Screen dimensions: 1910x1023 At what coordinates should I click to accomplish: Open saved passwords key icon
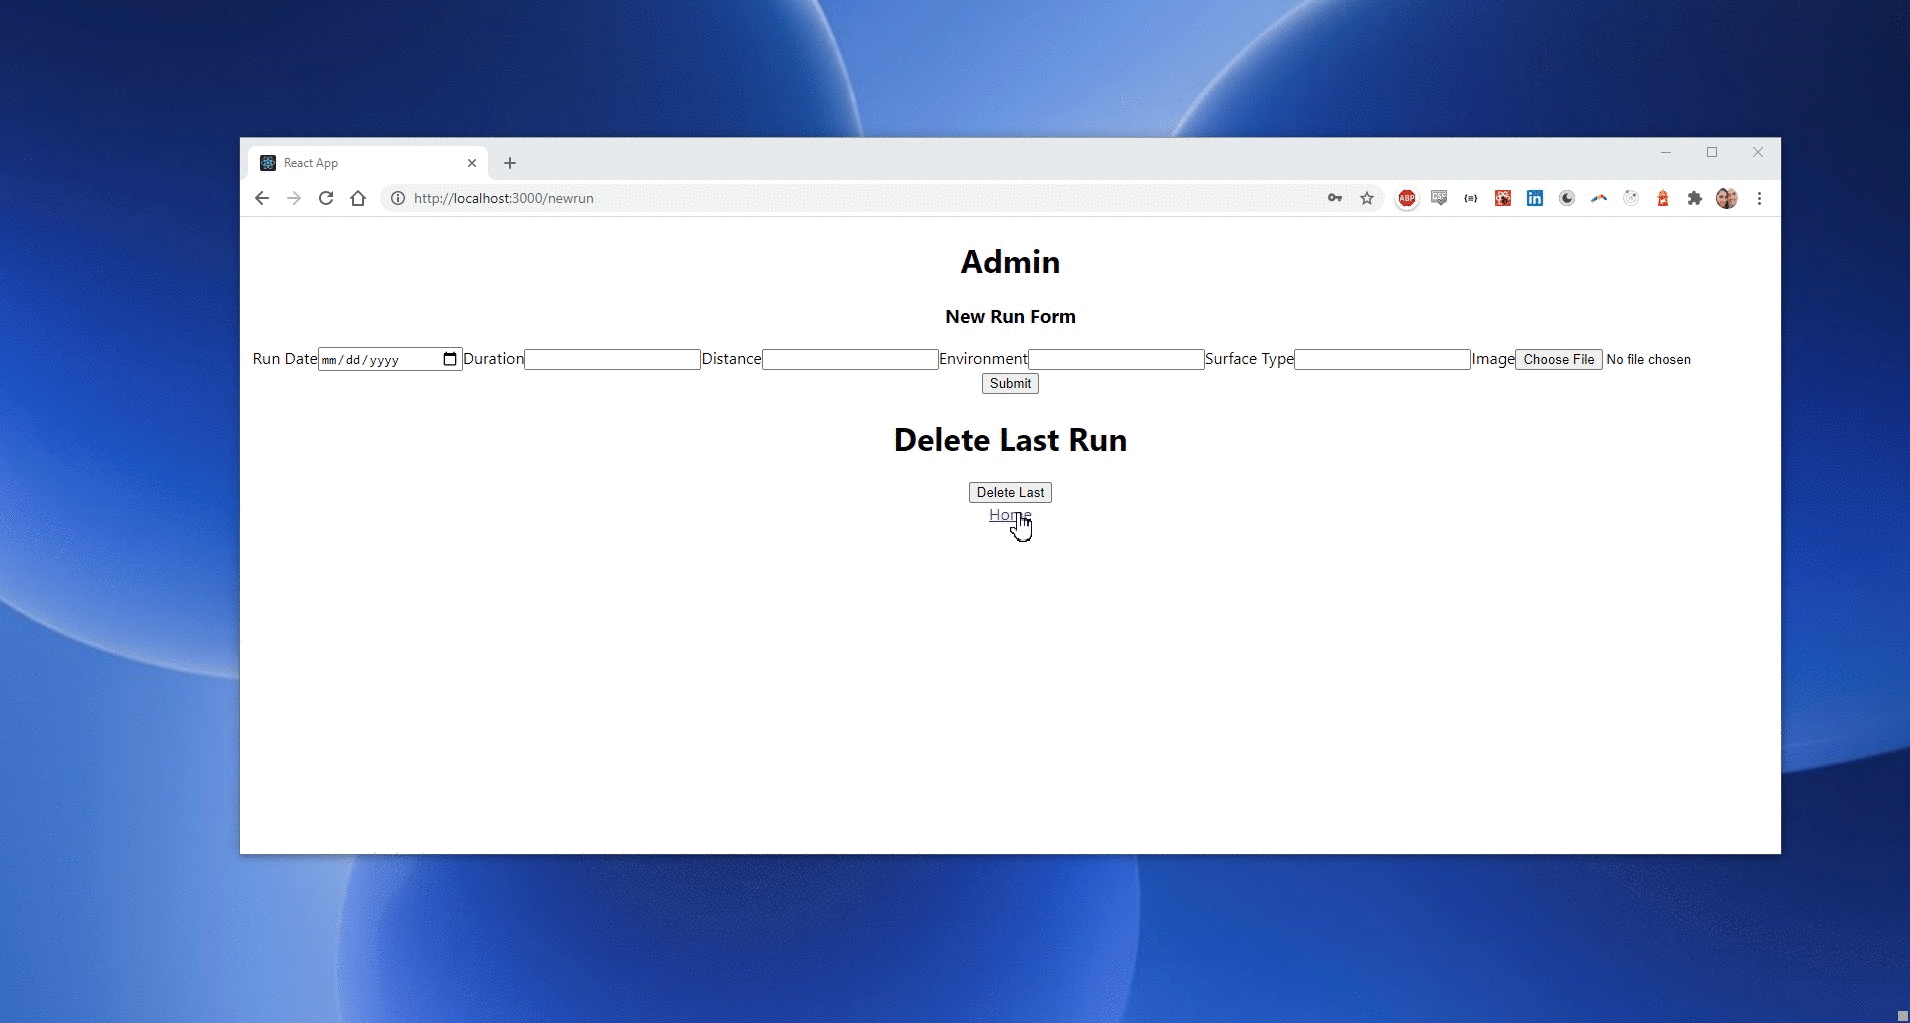[1335, 198]
